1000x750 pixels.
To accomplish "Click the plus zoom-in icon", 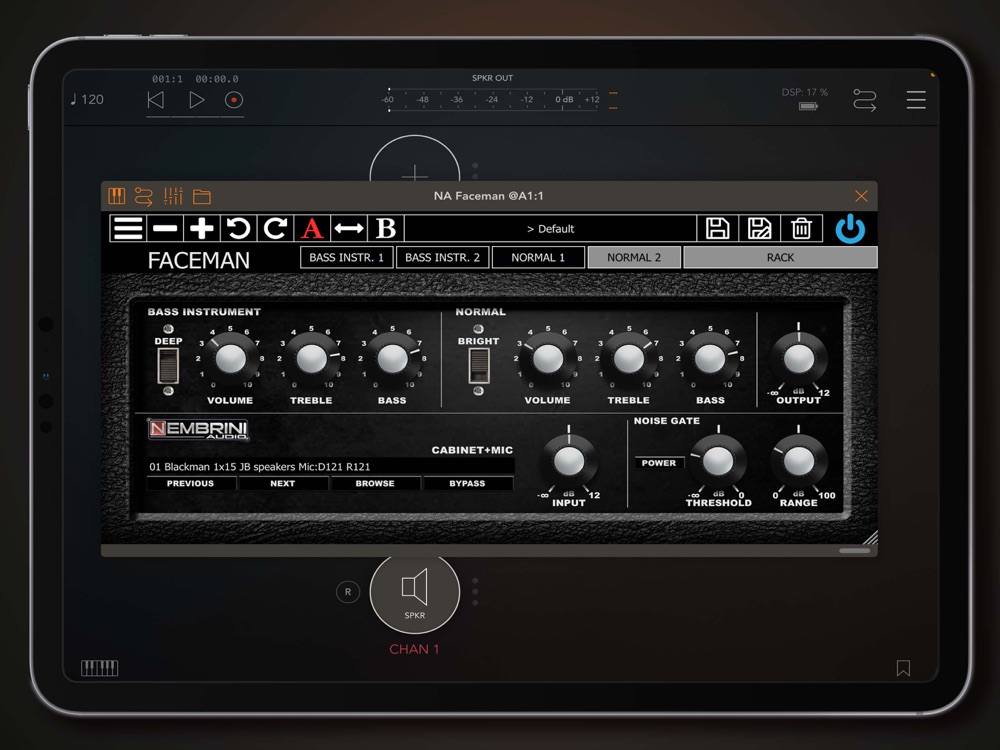I will (x=202, y=228).
